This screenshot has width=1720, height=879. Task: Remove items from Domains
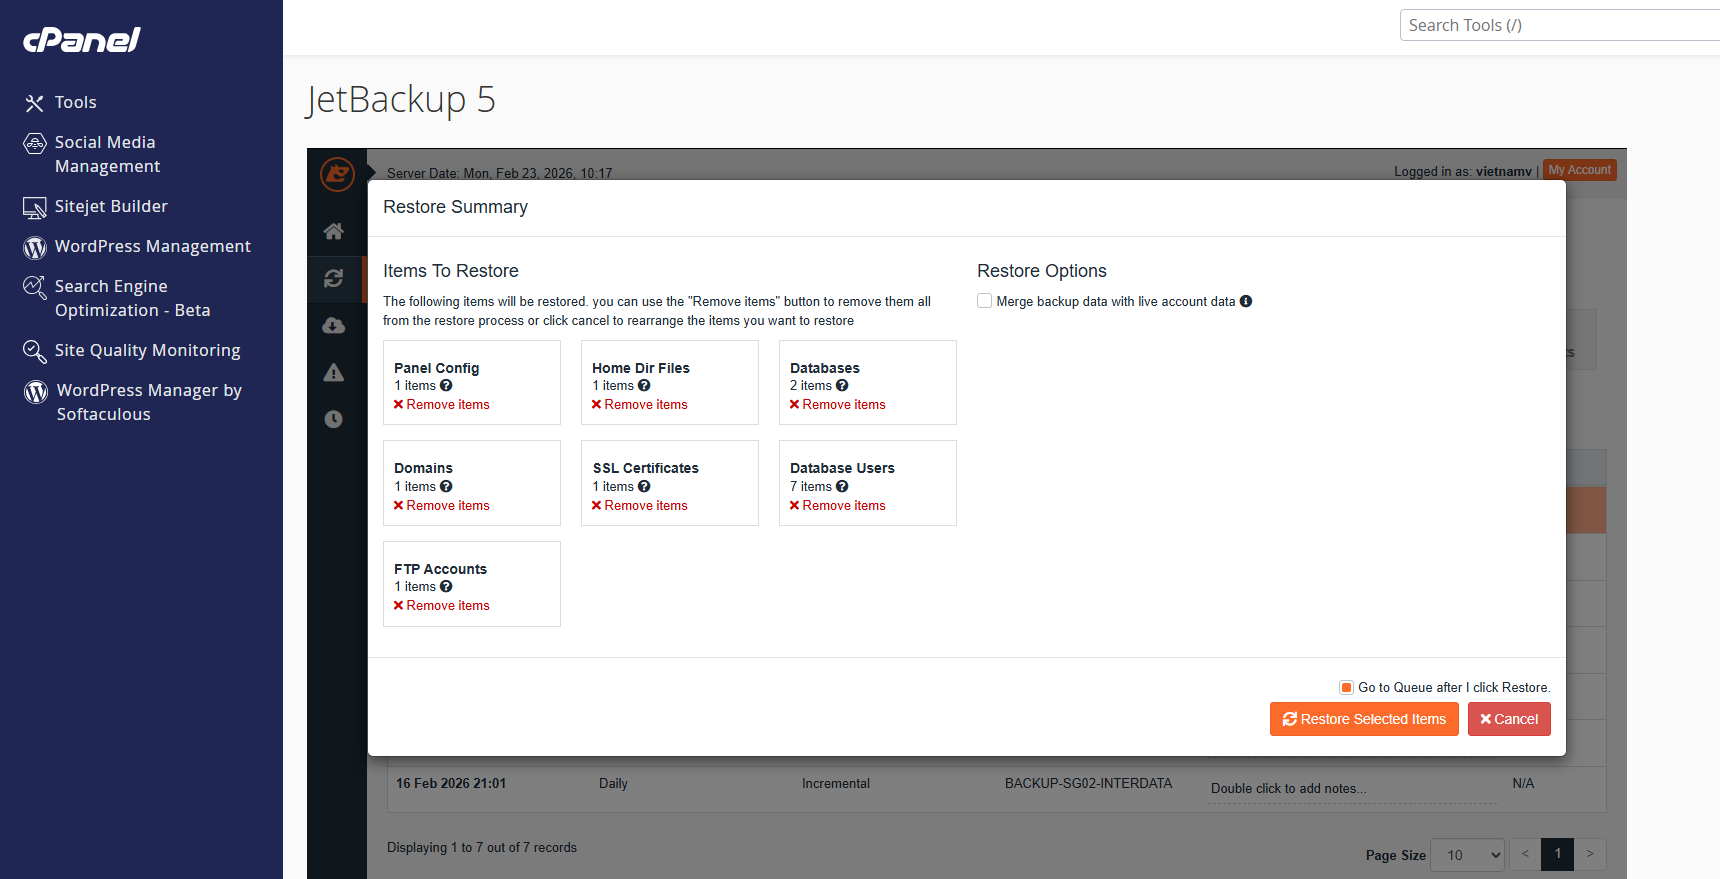442,505
